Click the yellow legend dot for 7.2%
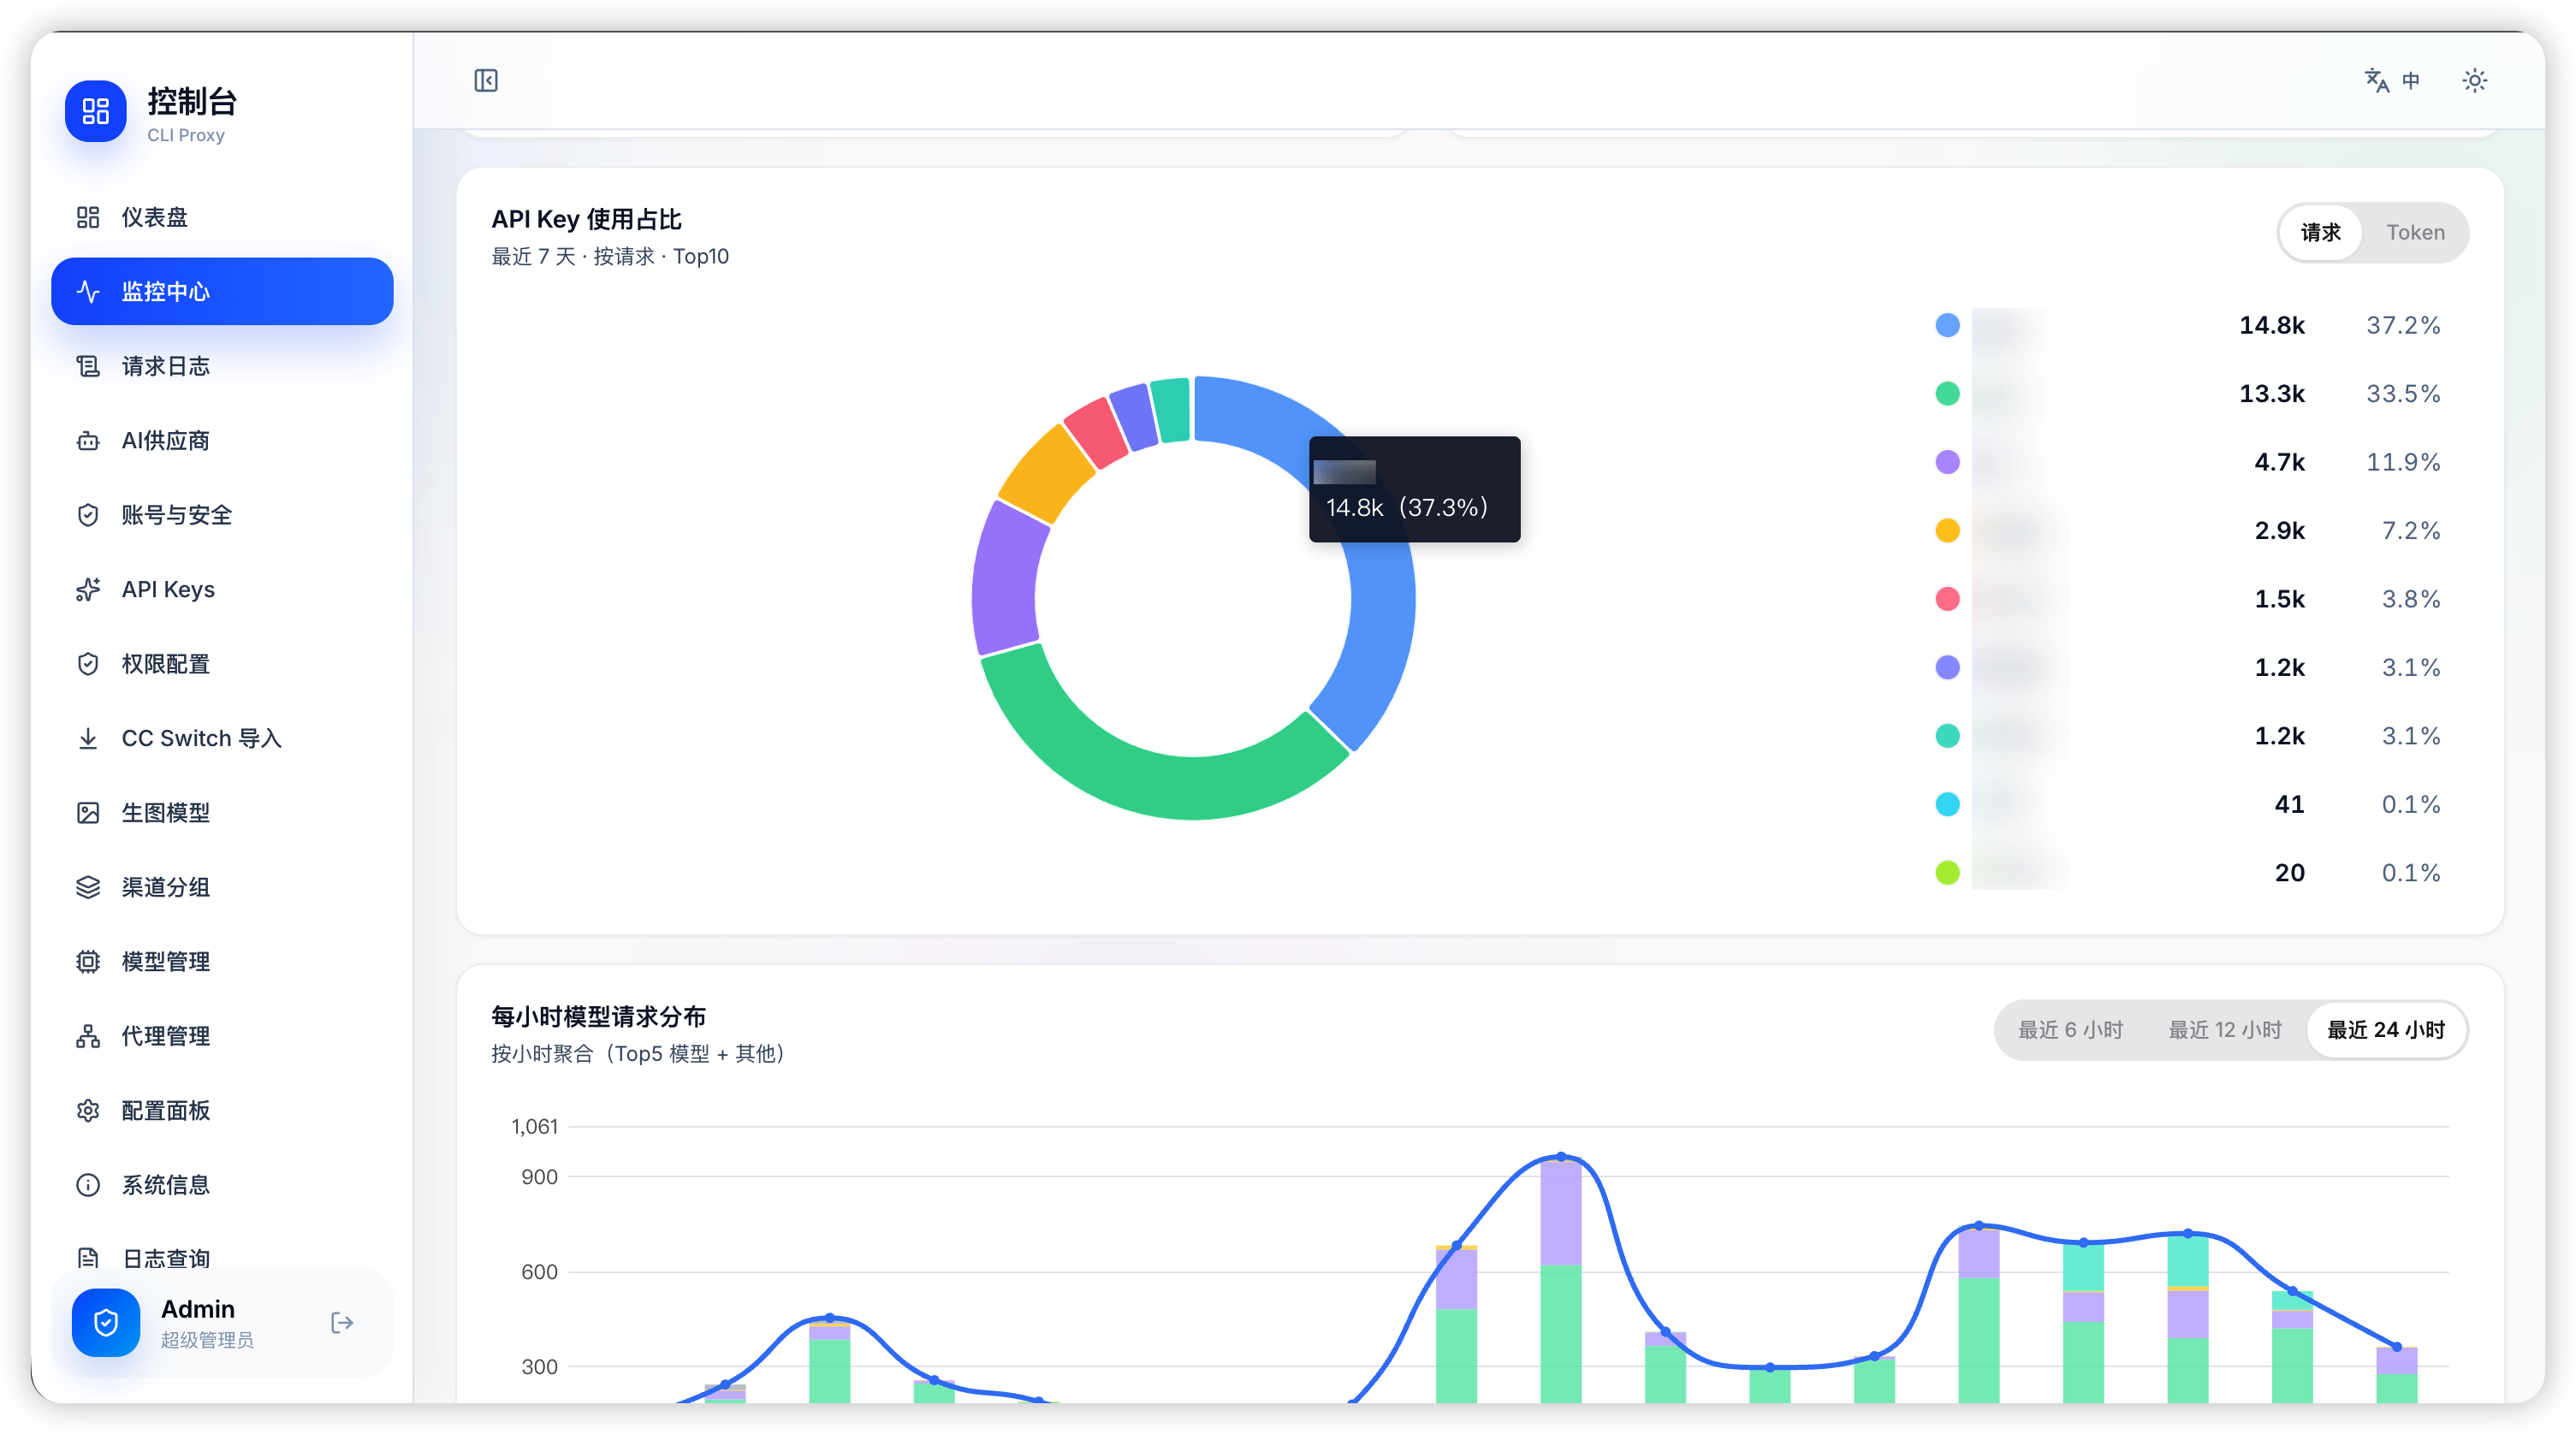Screen dimensions: 2576x1434 (1947, 530)
